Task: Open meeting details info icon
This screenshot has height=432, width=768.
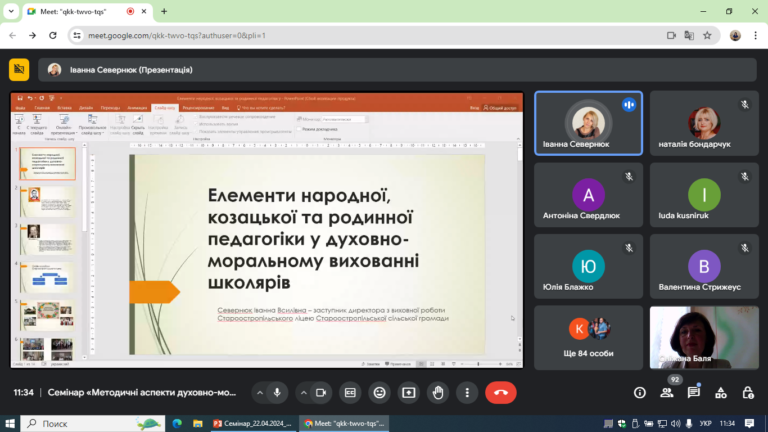Action: tap(640, 393)
